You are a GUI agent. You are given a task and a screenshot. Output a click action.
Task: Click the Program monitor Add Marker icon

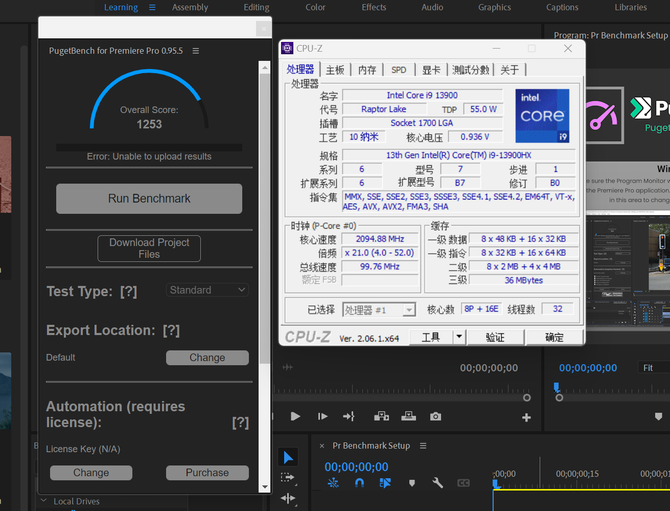click(658, 416)
